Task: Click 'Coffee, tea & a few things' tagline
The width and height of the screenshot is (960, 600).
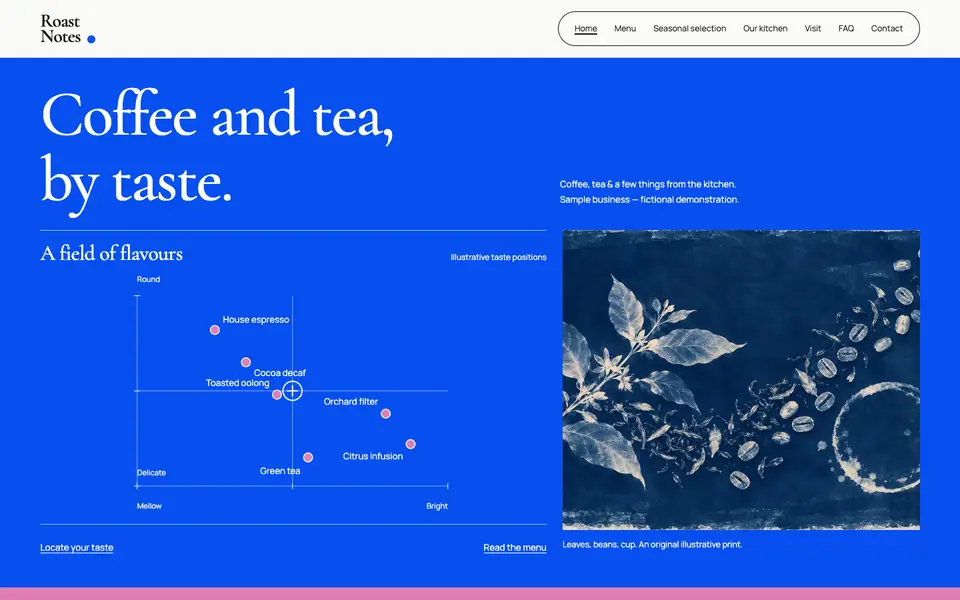Action: [x=648, y=184]
